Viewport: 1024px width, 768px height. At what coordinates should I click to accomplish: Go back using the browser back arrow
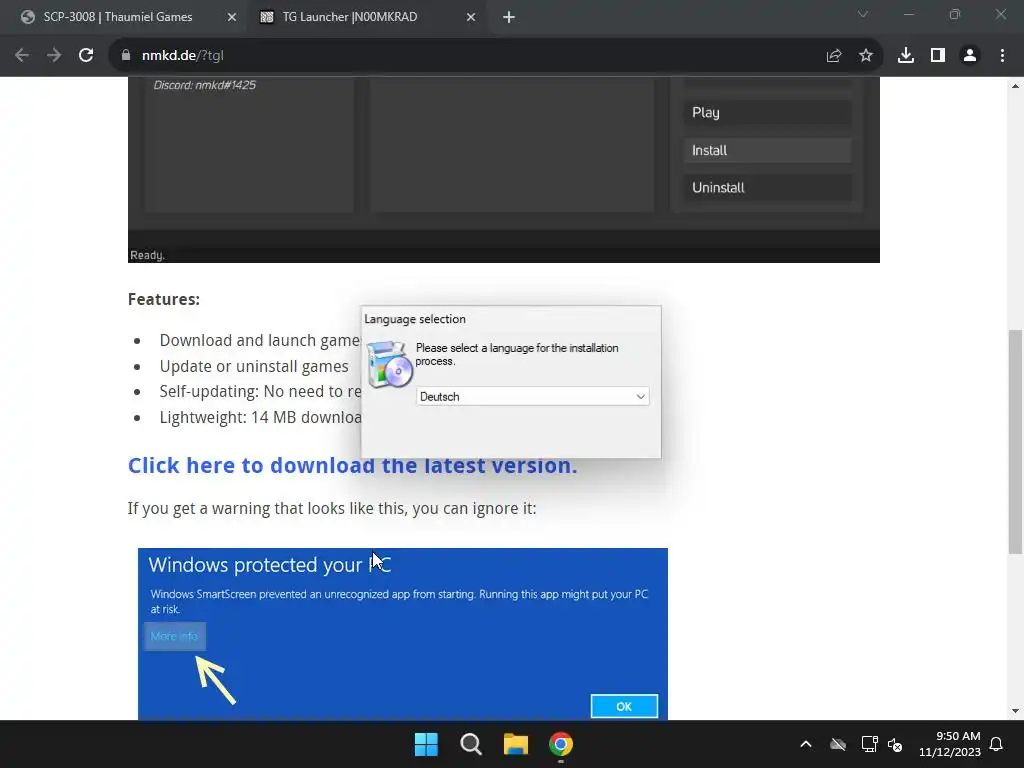click(22, 56)
